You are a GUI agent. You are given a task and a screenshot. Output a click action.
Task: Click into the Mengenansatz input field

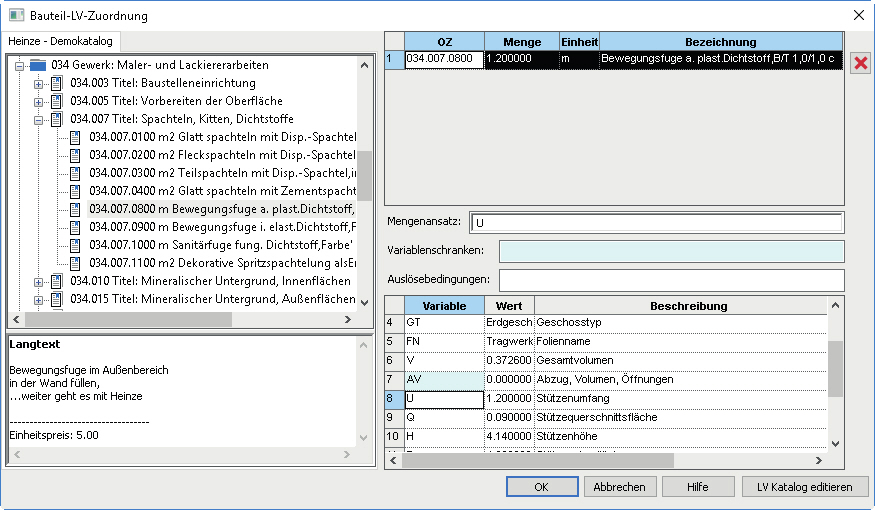coord(656,223)
